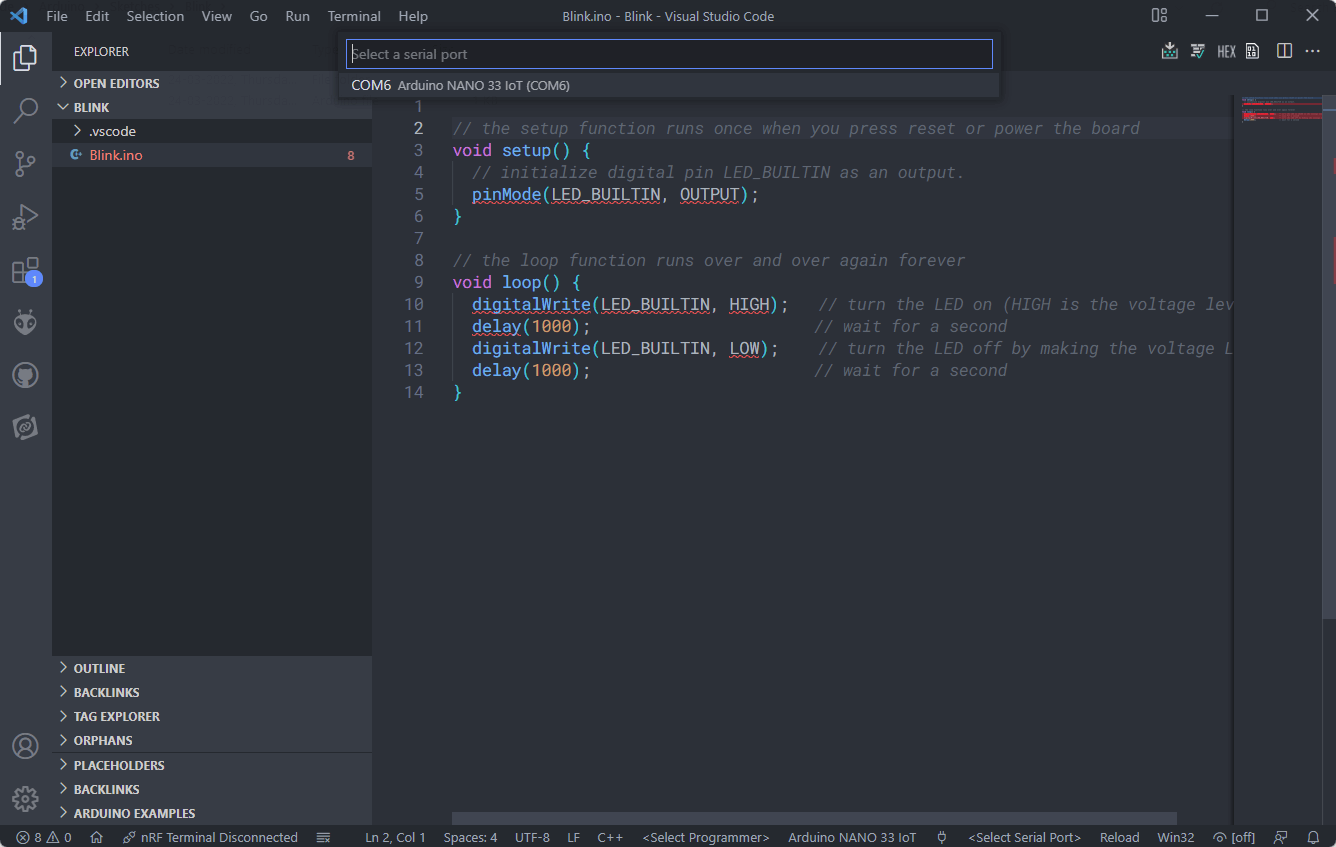Click nRF Terminal Disconnected status item
Viewport: 1336px width, 847px height.
(210, 837)
